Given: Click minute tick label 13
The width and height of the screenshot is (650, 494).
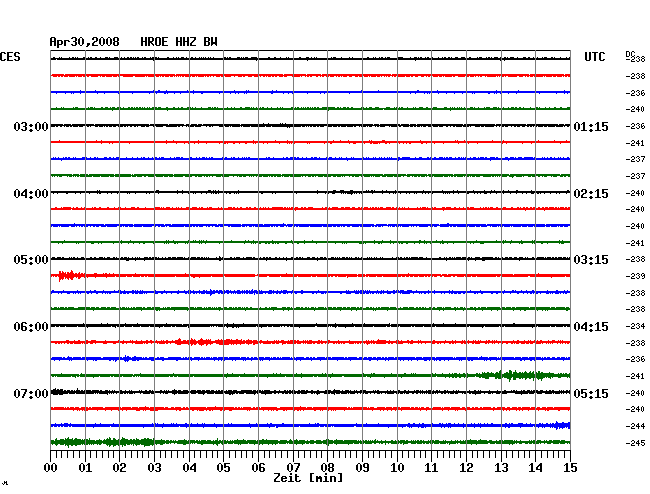Looking at the screenshot, I should point(501,468).
